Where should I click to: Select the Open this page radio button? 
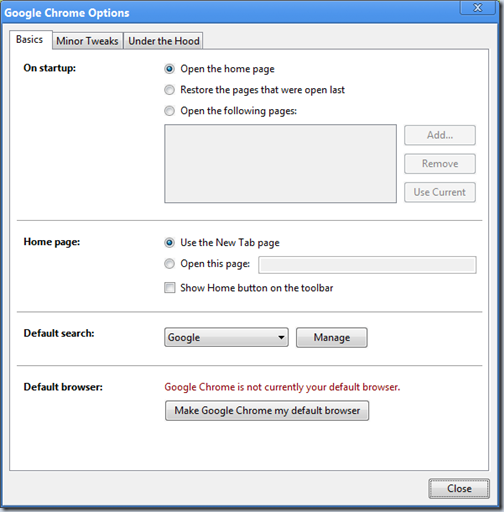coord(169,264)
